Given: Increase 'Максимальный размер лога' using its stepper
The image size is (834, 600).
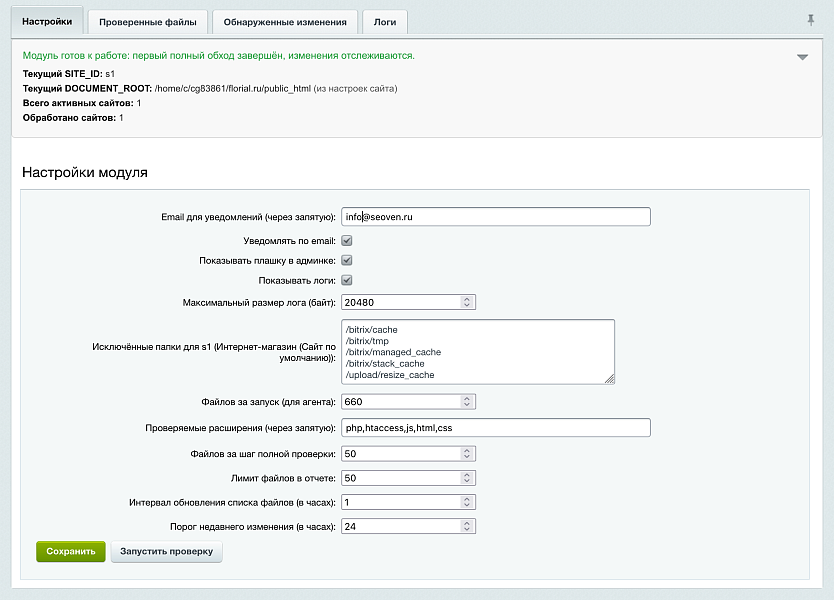Looking at the screenshot, I should 468,298.
